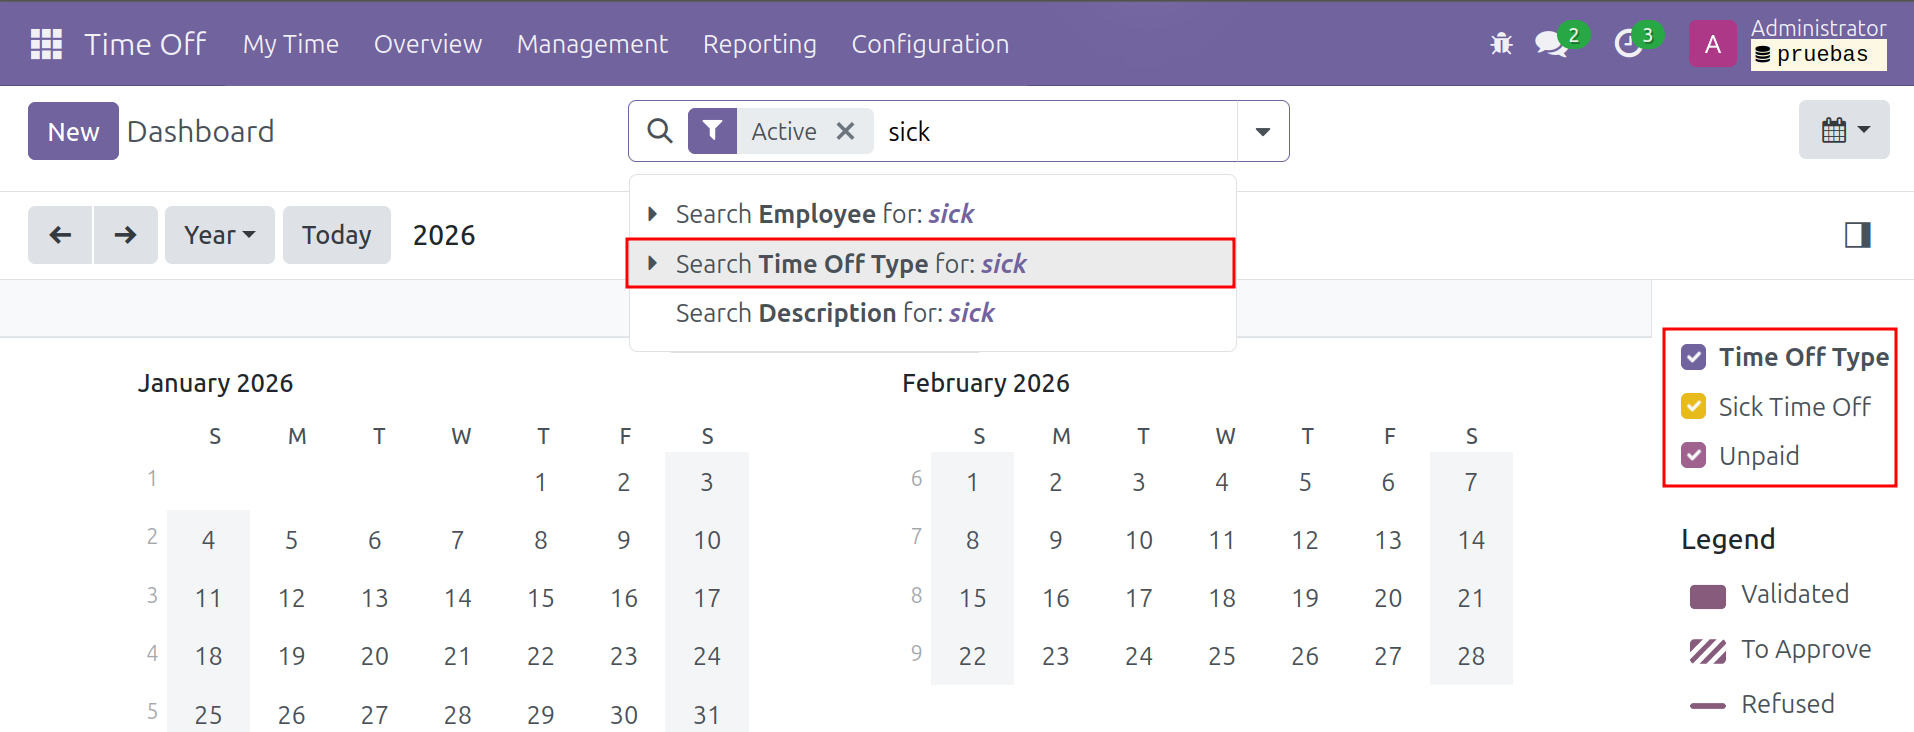
Task: Select January 6 in the calendar
Action: point(375,540)
